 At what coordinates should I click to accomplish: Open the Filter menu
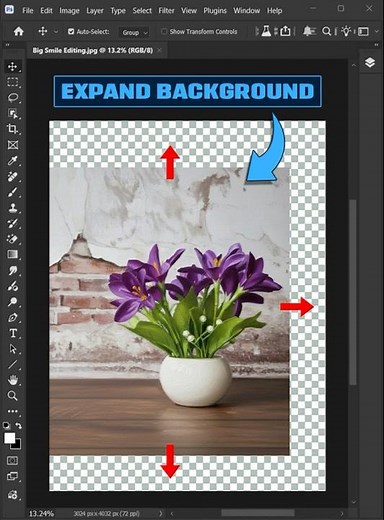coord(166,11)
